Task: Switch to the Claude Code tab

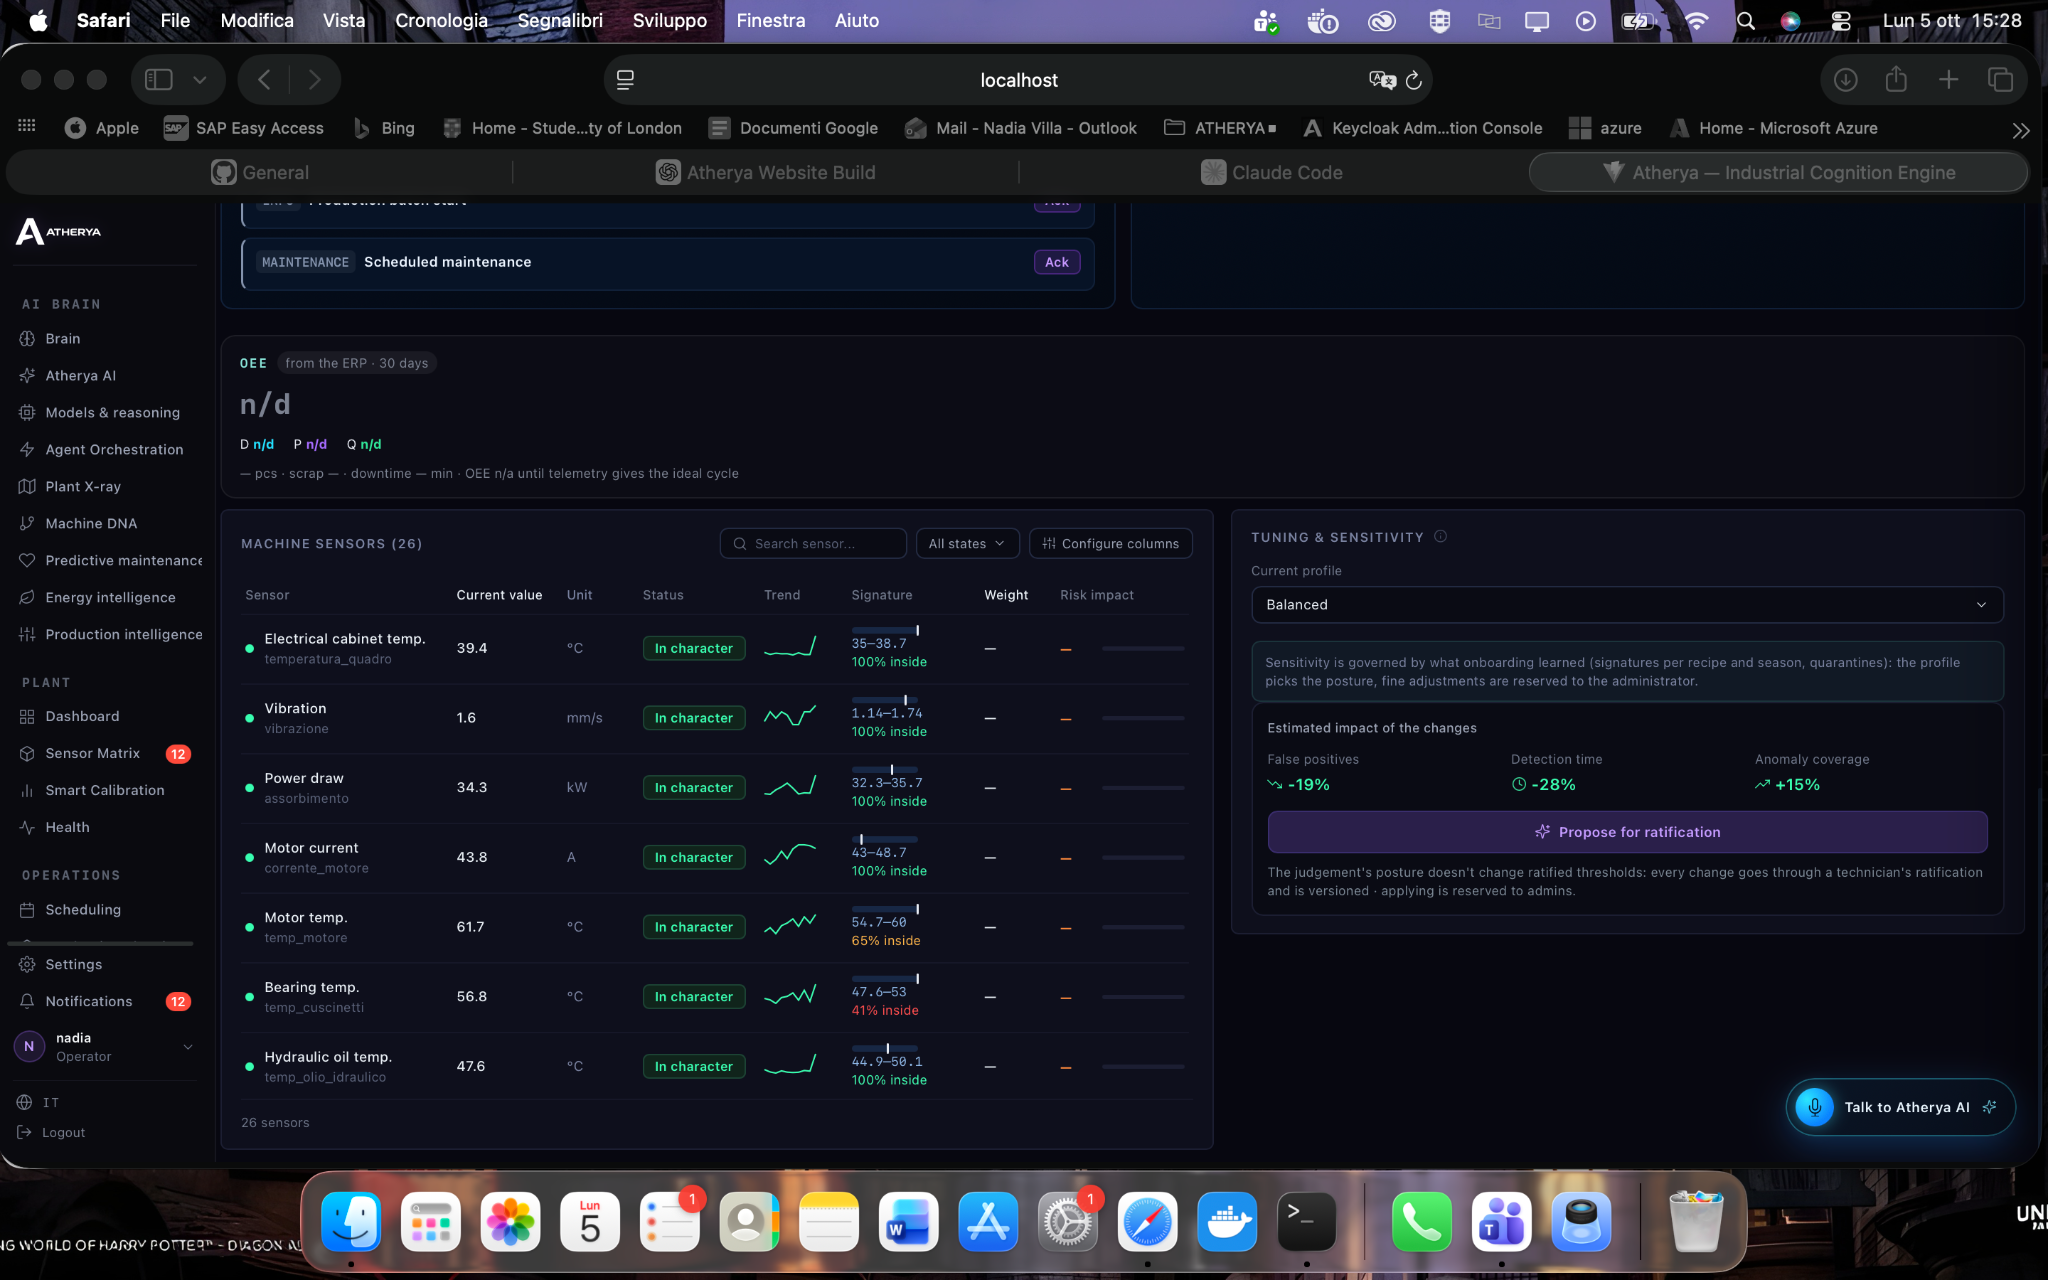Action: point(1272,172)
